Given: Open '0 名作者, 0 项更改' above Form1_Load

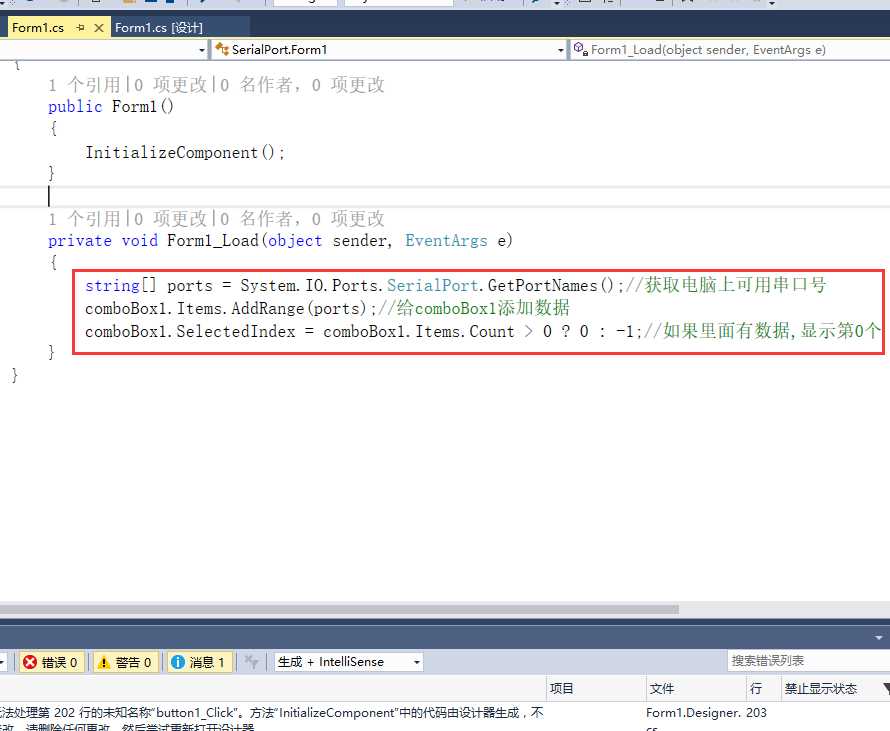Looking at the screenshot, I should point(303,219).
